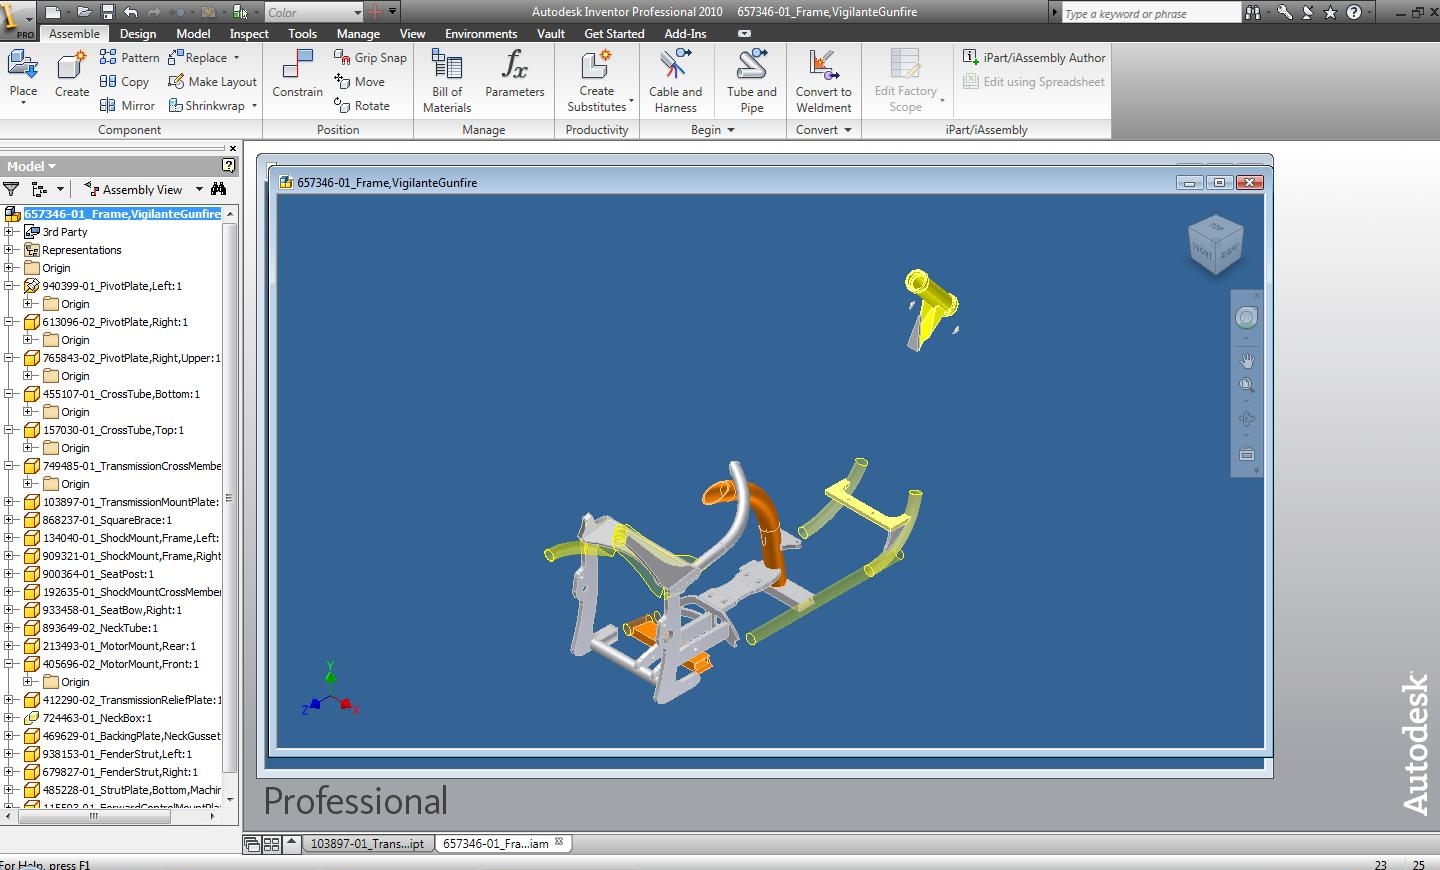Image resolution: width=1440 pixels, height=870 pixels.
Task: Switch to the 103897-01_Trans...ipt document tab
Action: point(369,843)
